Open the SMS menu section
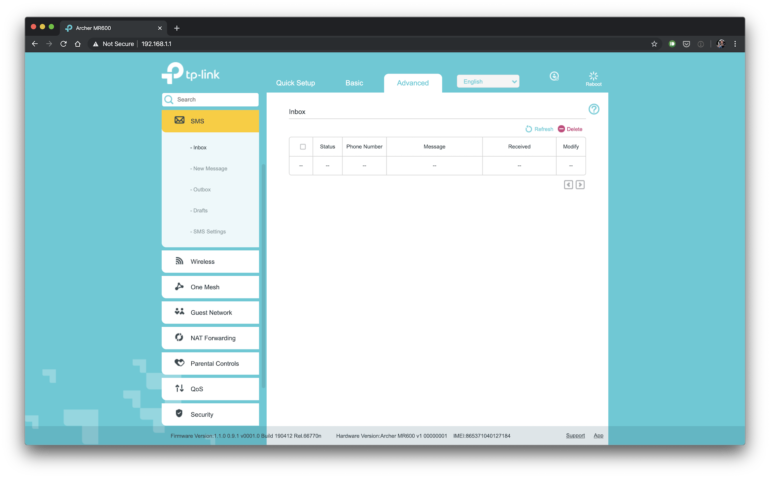770x478 pixels. (210, 121)
